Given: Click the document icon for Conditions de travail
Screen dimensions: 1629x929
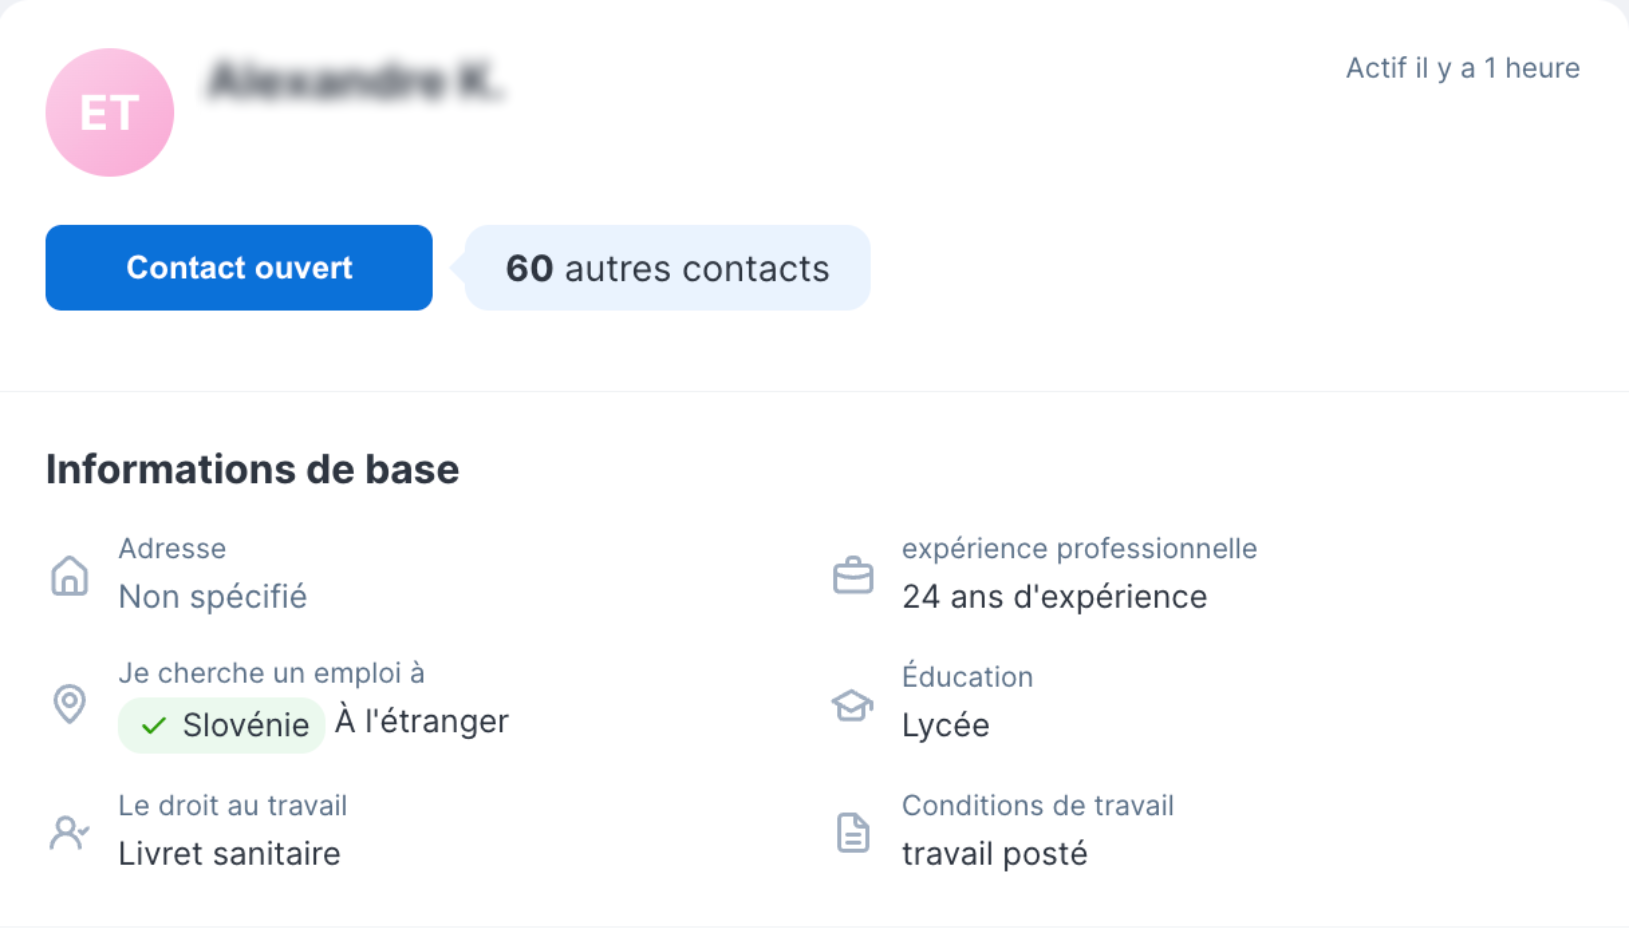Looking at the screenshot, I should point(853,832).
